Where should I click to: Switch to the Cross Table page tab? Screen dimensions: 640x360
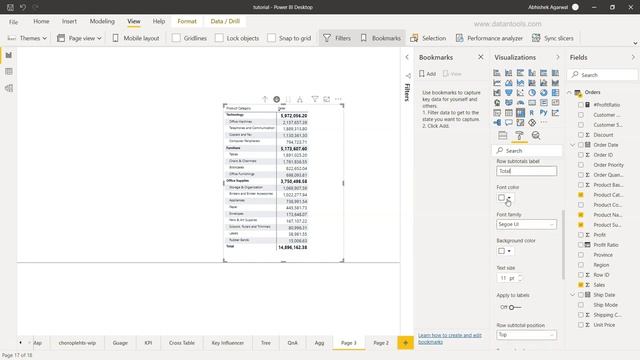point(182,343)
